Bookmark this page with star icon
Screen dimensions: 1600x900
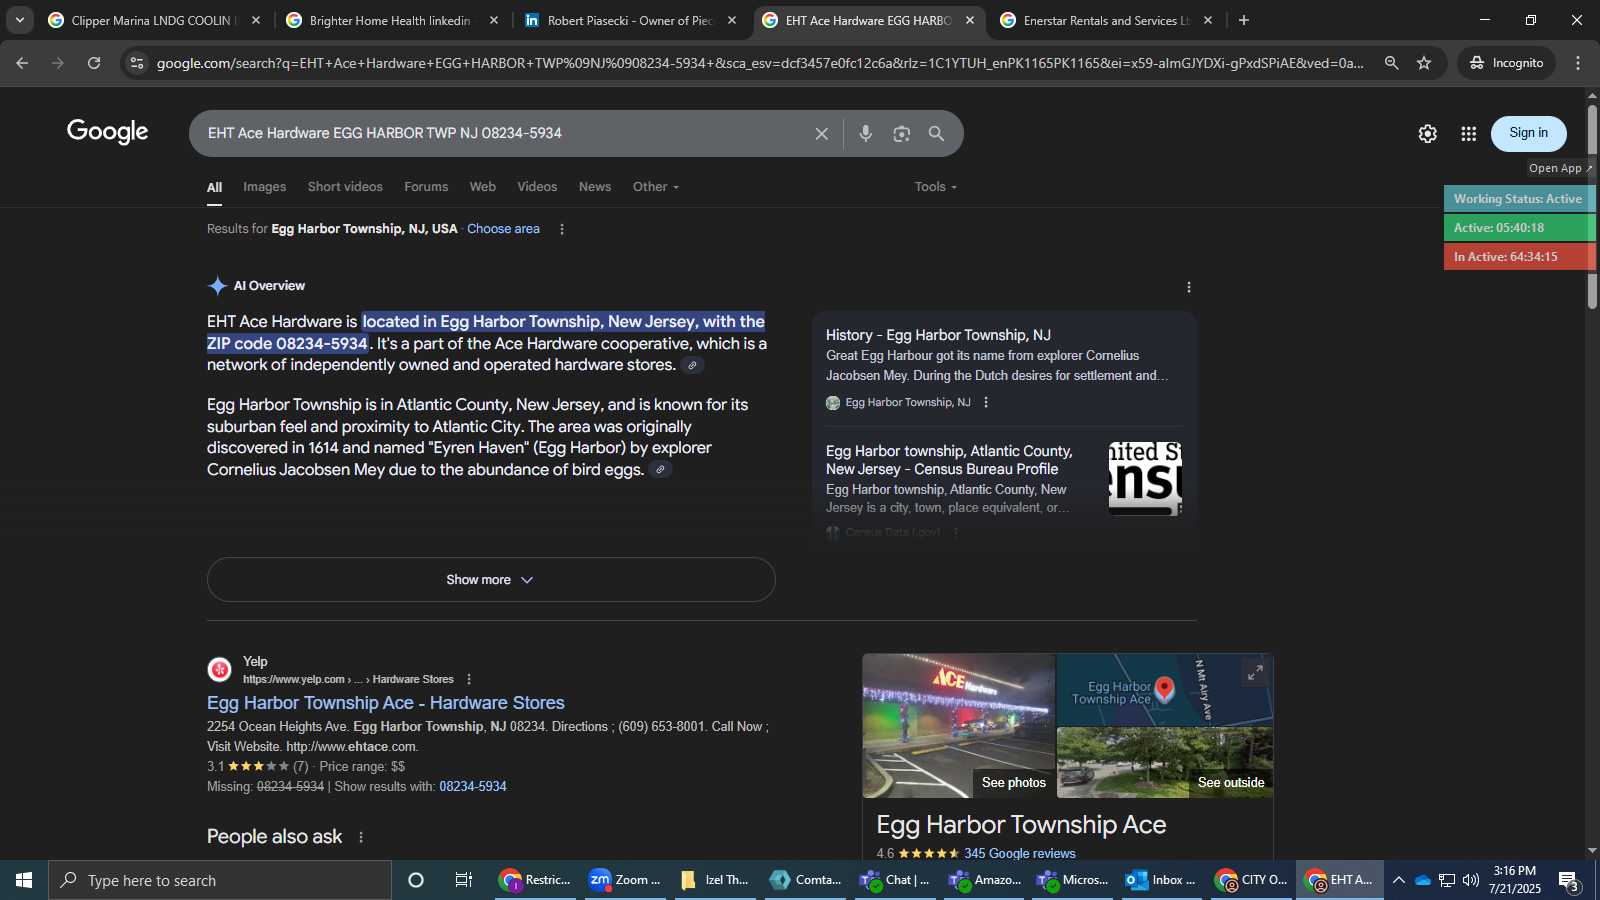(1424, 63)
